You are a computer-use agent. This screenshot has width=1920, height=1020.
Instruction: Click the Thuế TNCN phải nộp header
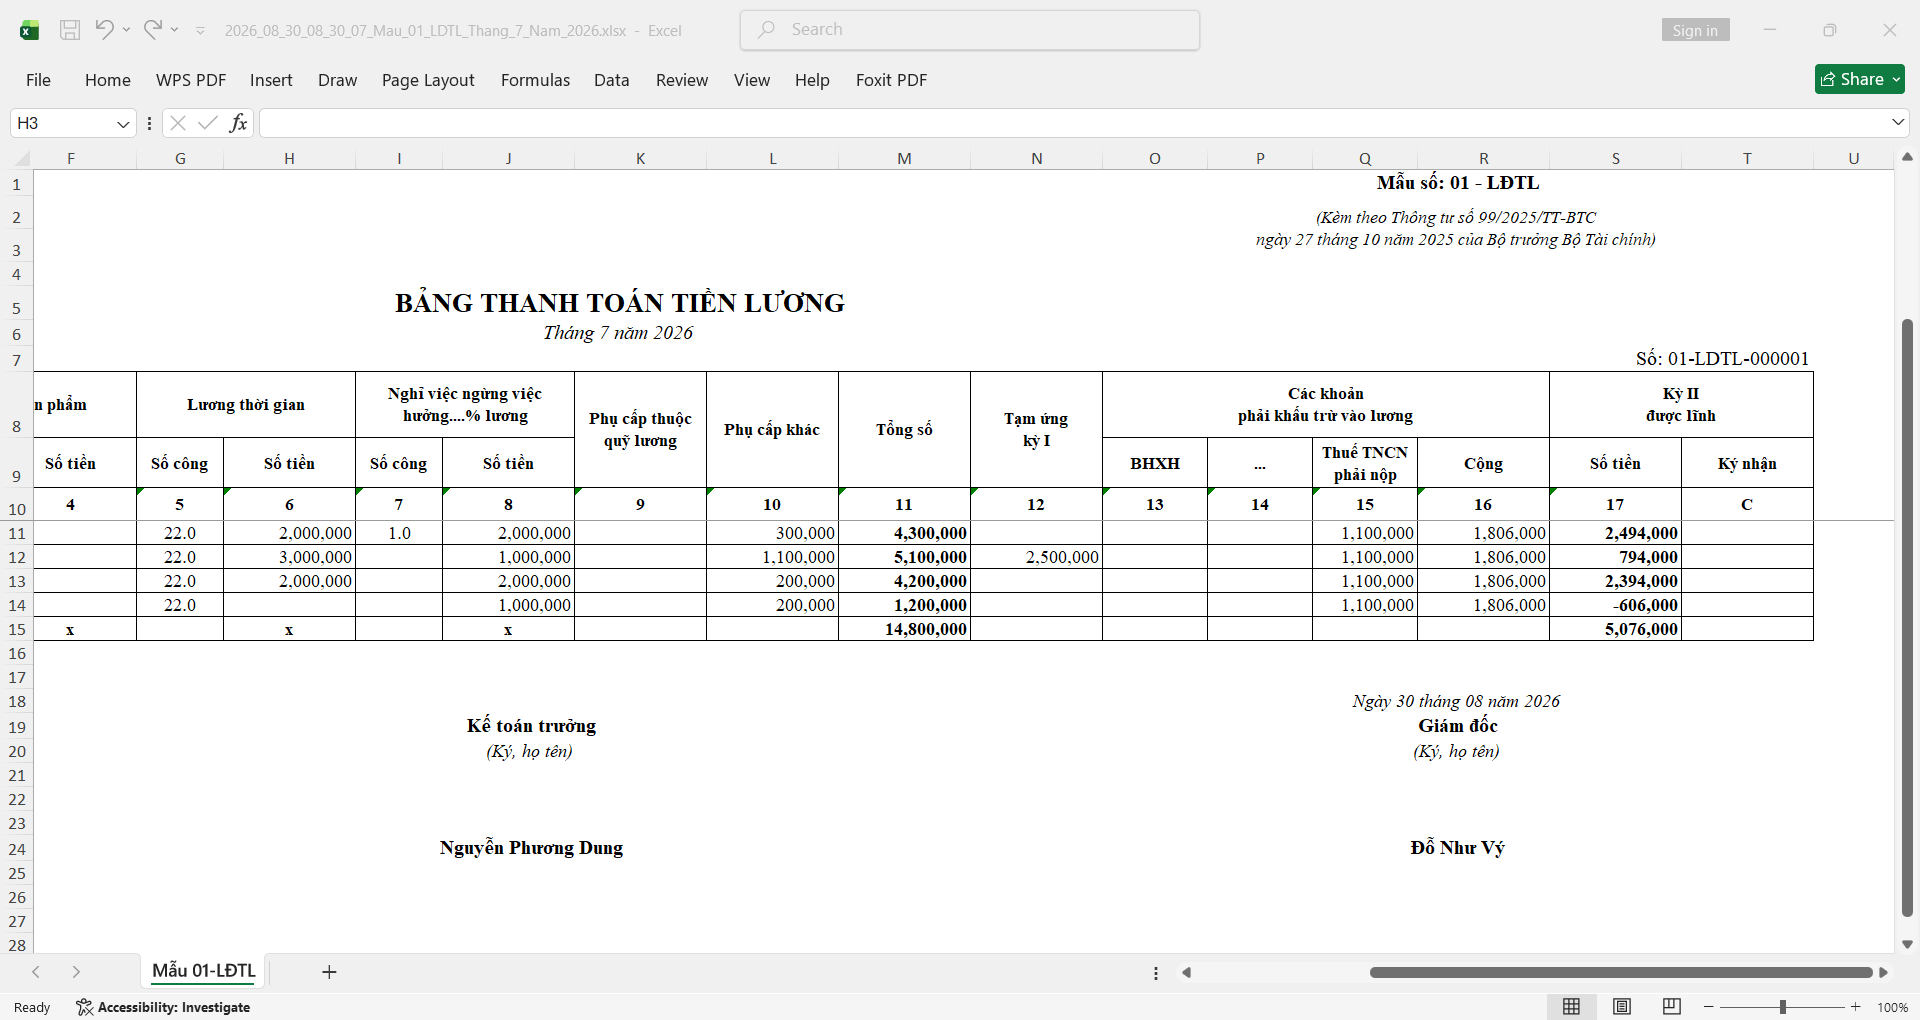coord(1365,463)
